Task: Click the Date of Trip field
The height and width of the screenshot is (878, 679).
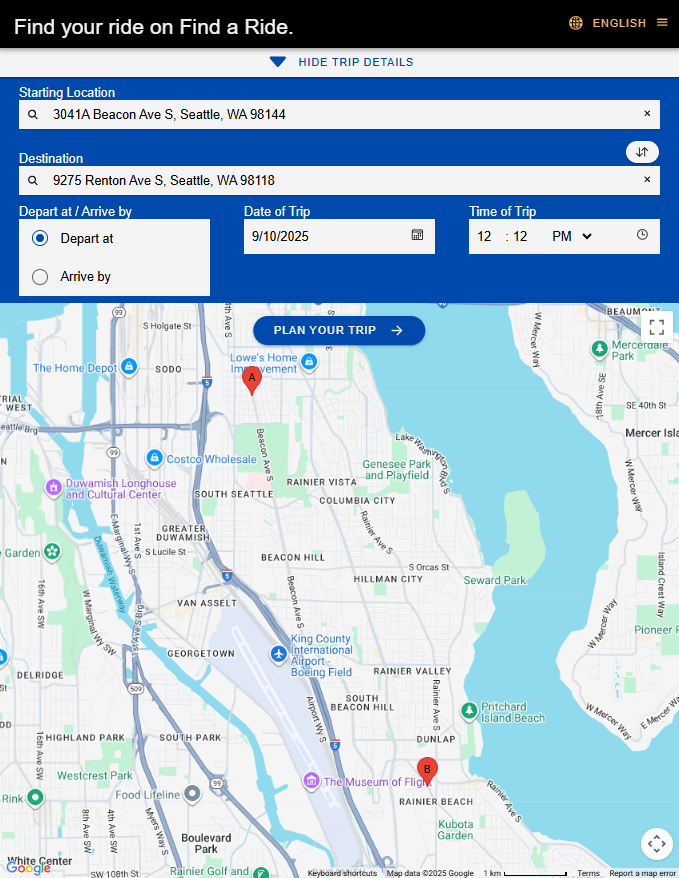Action: tap(339, 236)
